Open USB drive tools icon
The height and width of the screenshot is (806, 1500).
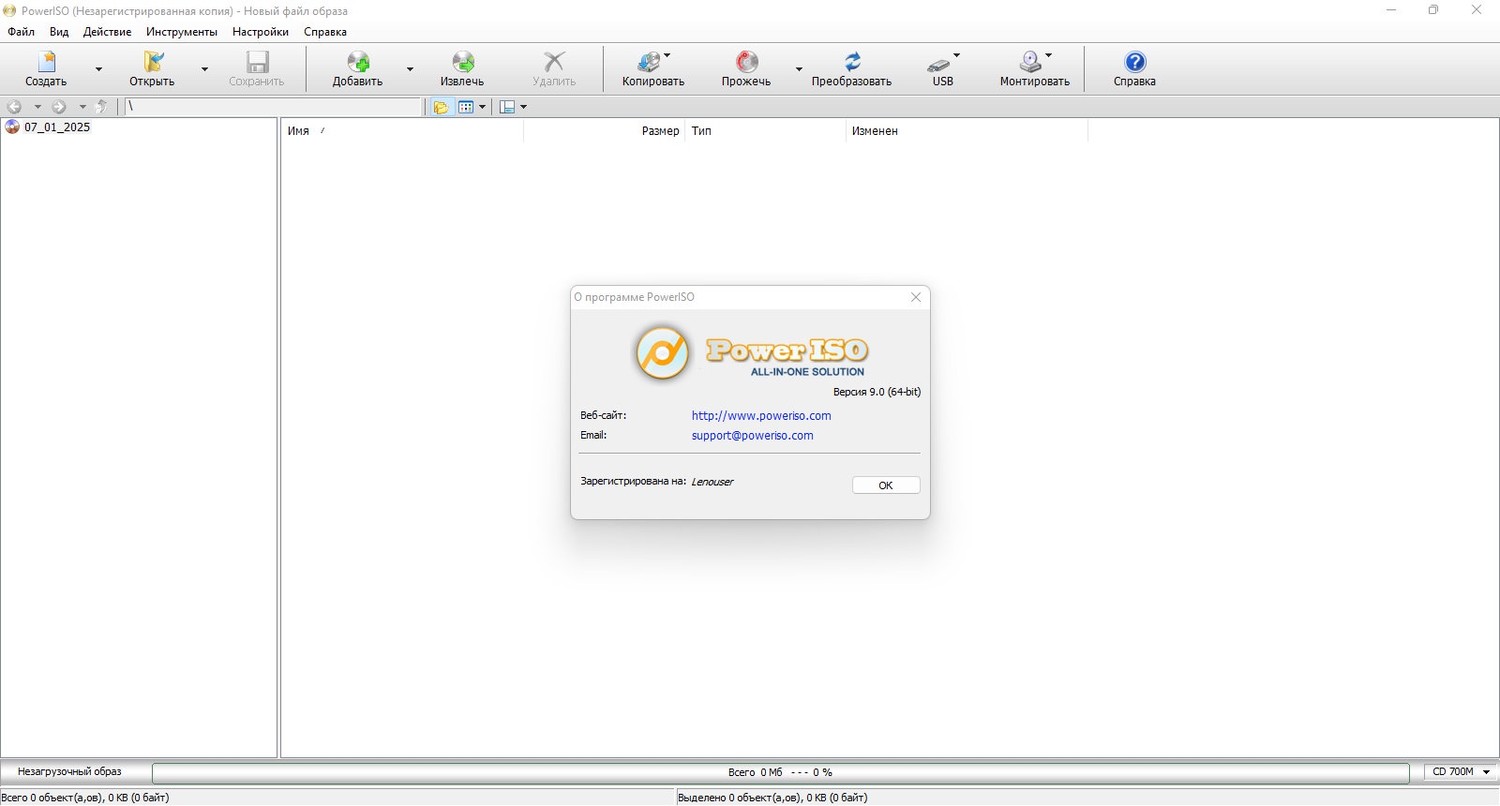coord(943,69)
